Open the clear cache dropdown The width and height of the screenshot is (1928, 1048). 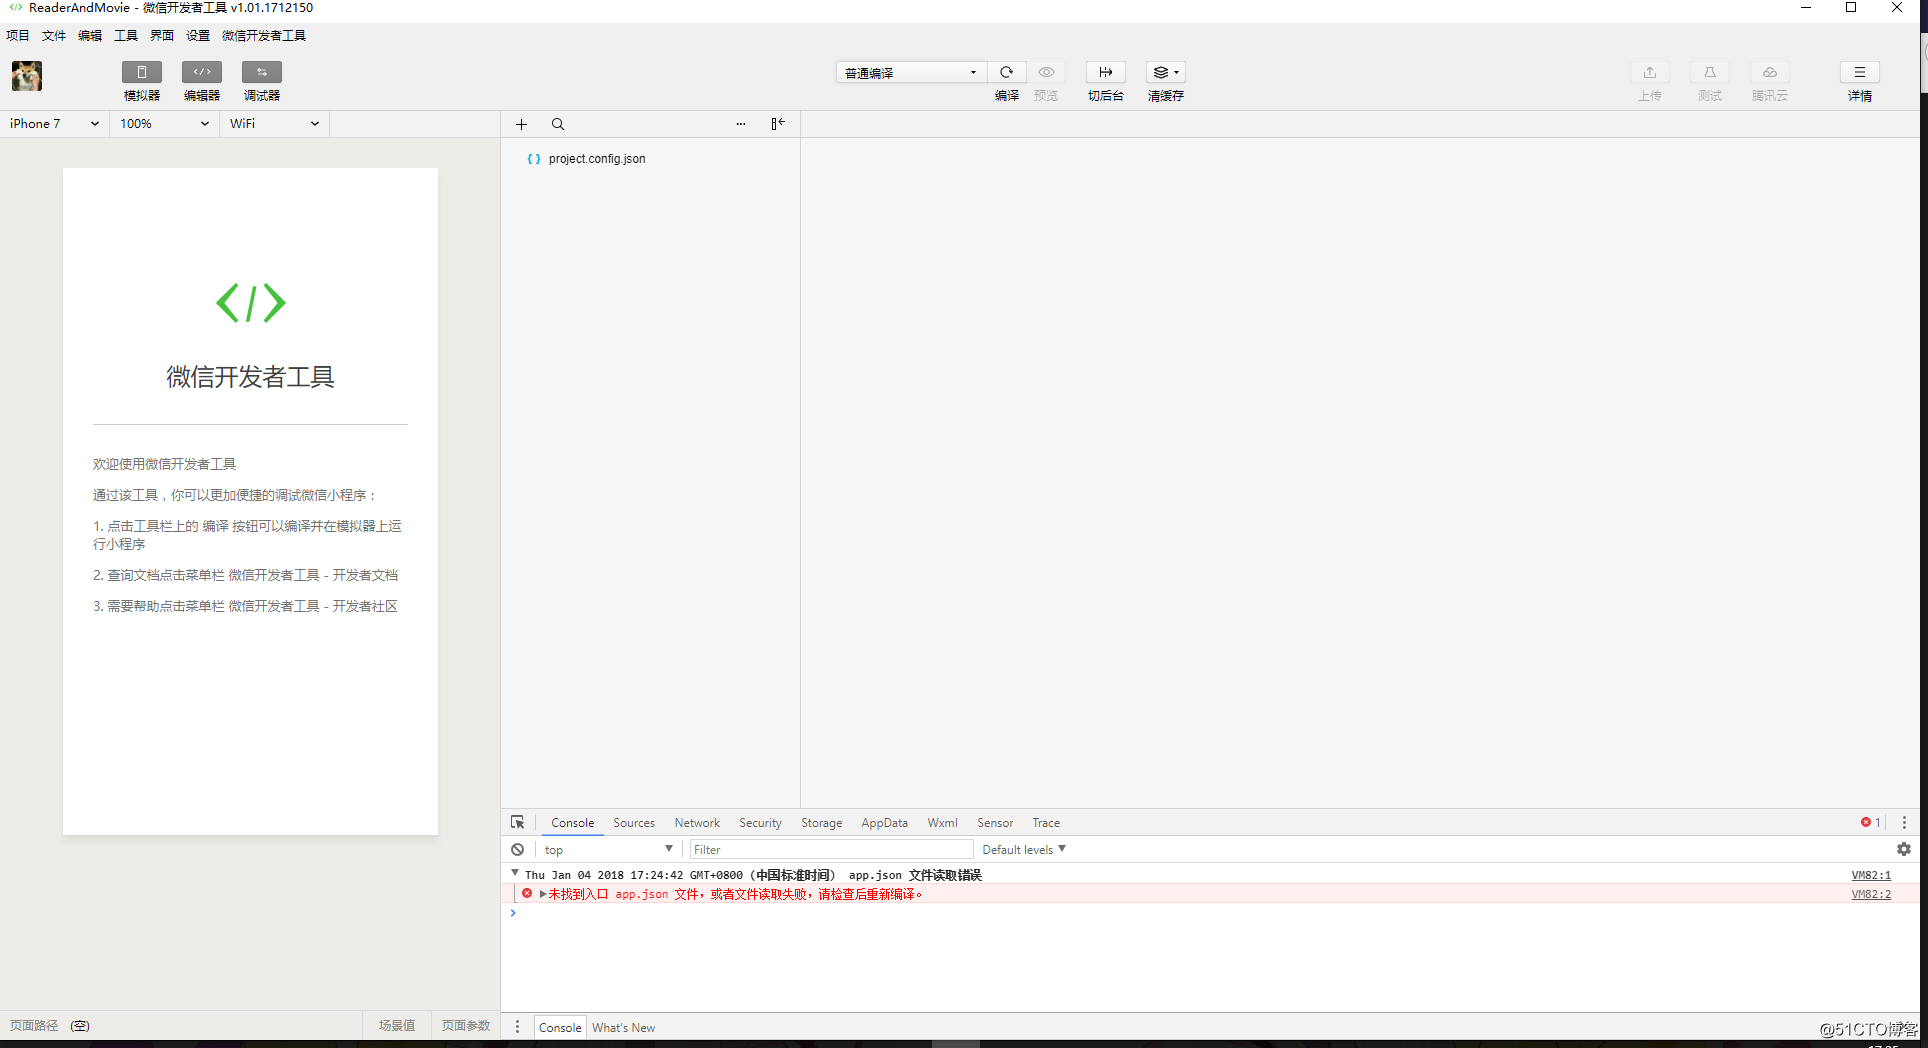(1166, 72)
